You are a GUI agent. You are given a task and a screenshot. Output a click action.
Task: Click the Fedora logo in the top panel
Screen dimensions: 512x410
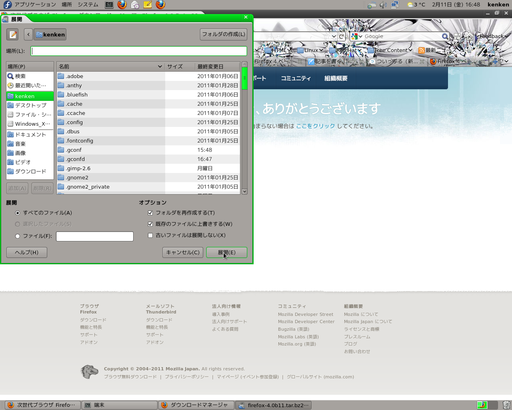coord(7,5)
